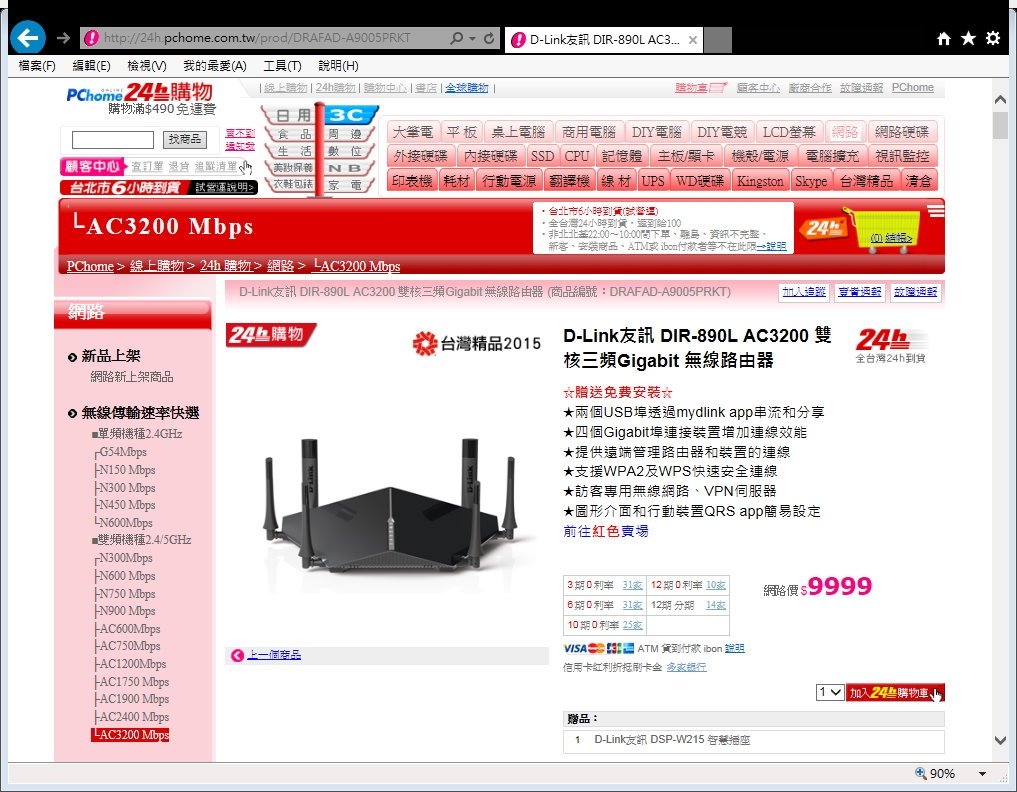Open the 編輯(E) menu
Screen dimensions: 1017x792
[91, 66]
